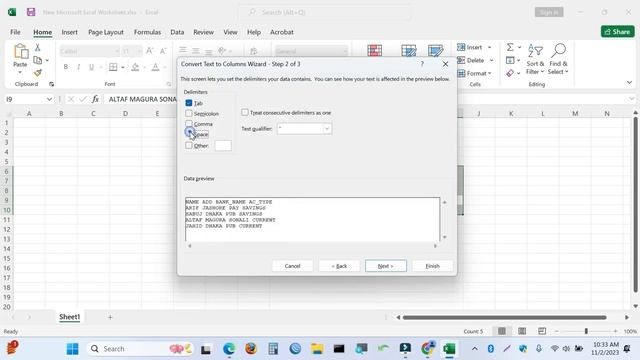Open the View ribbon tab
Screen dimensions: 640x360
[x=230, y=32]
